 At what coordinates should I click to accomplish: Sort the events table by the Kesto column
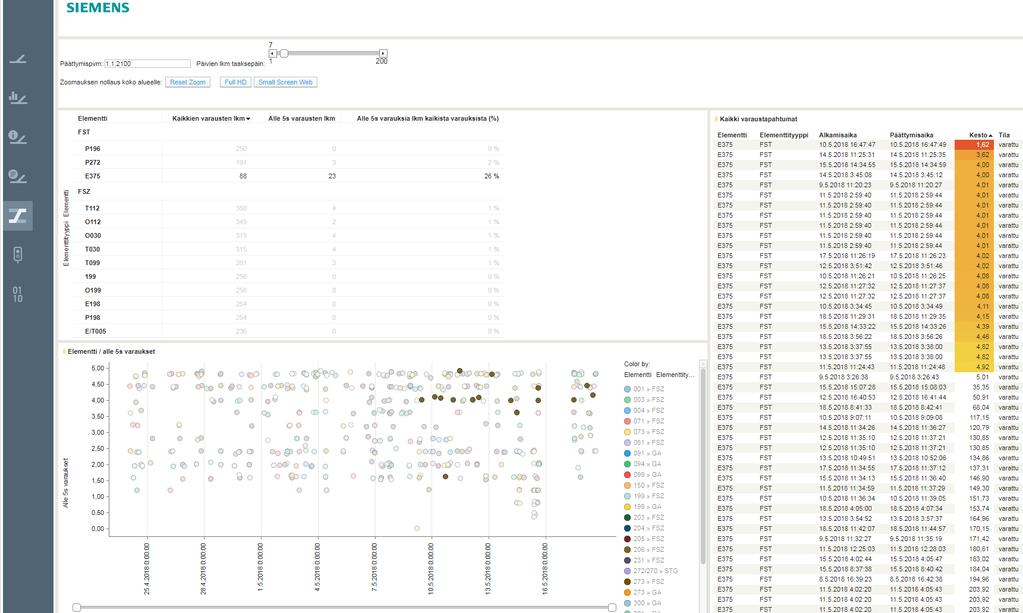point(980,135)
